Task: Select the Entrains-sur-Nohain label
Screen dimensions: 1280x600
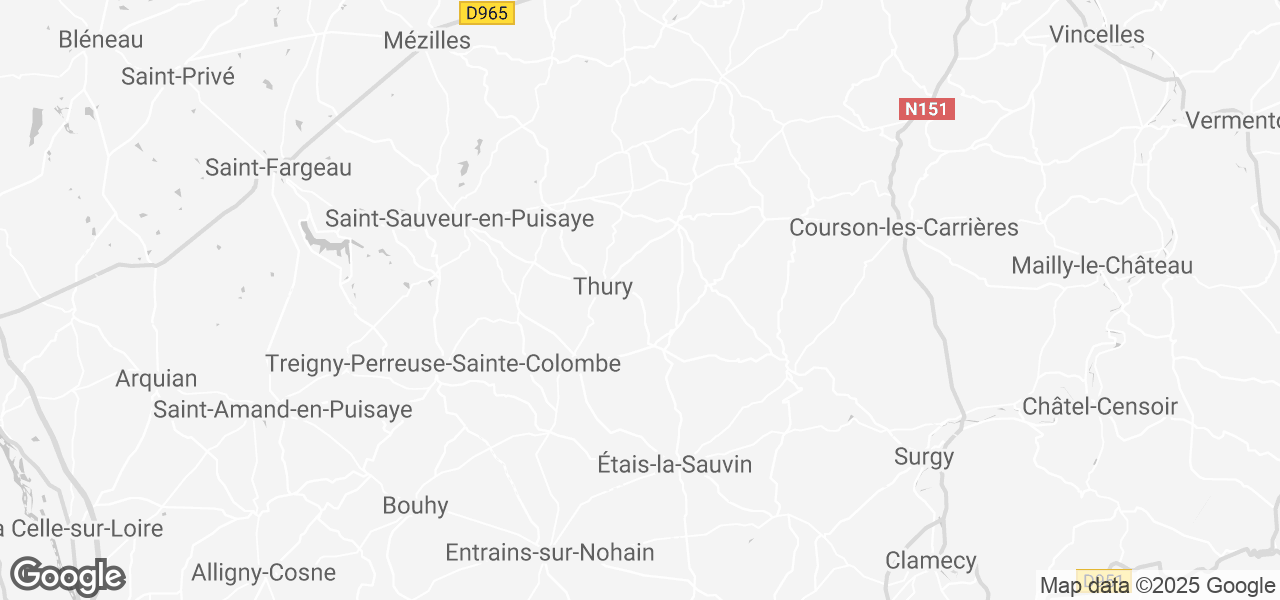Action: pyautogui.click(x=550, y=553)
